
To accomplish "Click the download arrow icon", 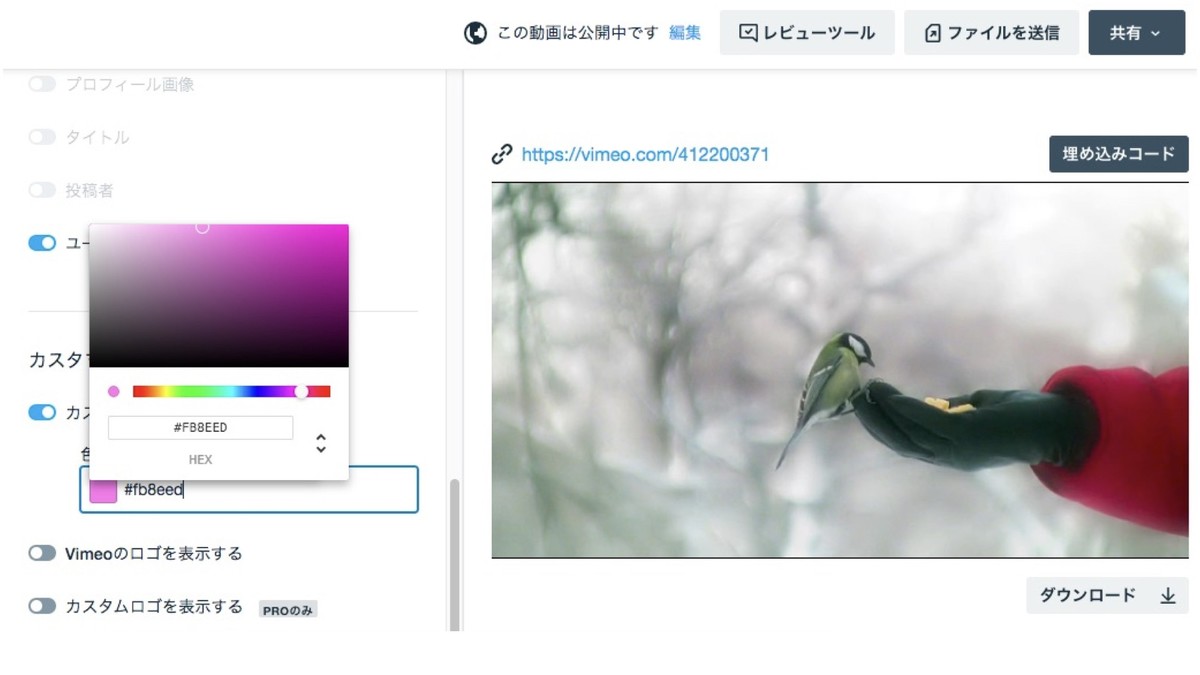I will click(1167, 596).
